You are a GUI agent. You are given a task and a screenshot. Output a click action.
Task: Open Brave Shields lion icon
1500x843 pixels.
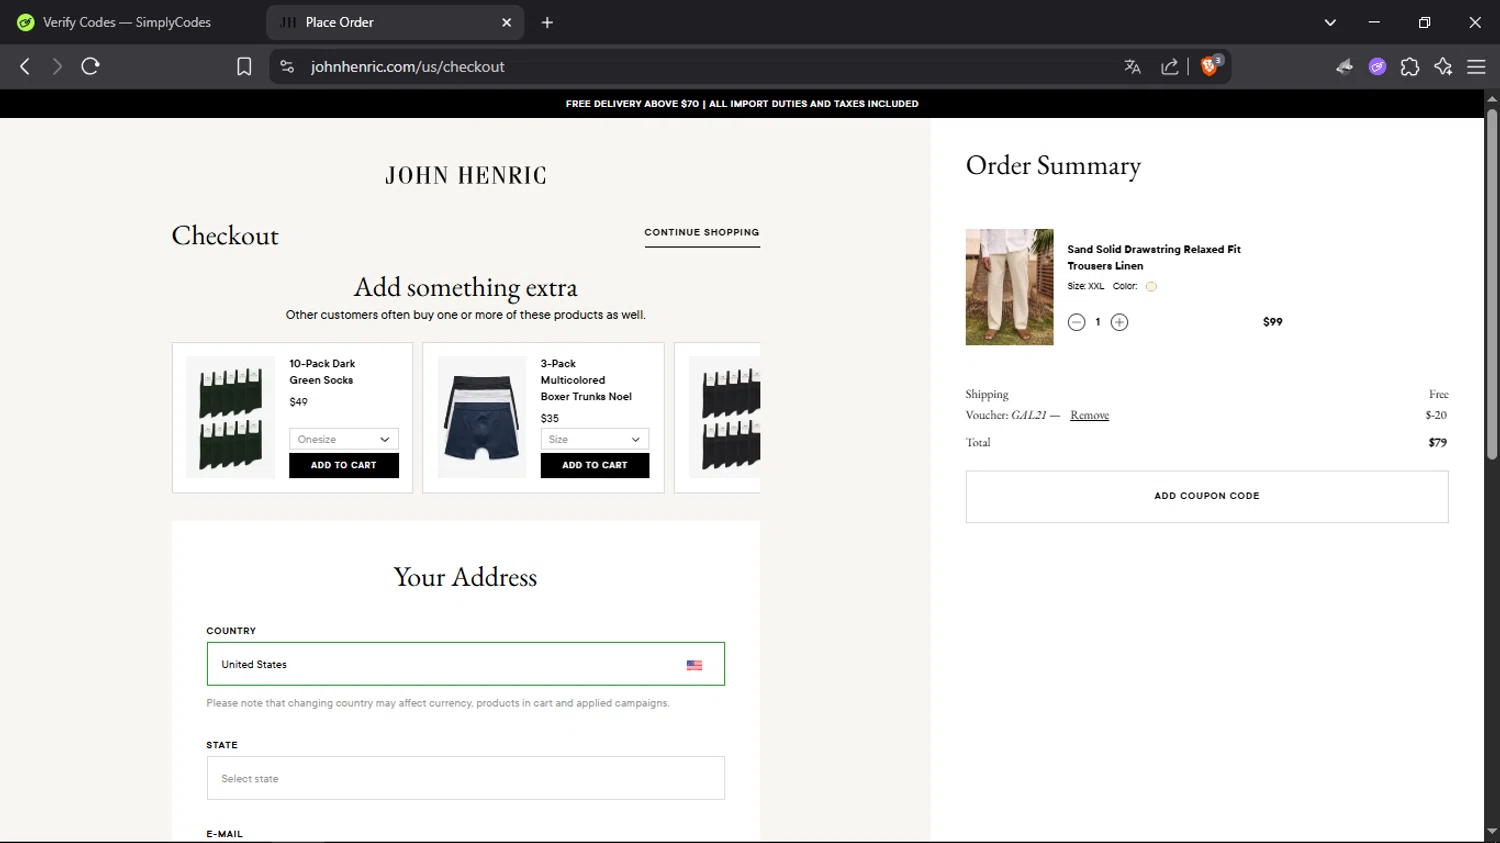[1210, 66]
